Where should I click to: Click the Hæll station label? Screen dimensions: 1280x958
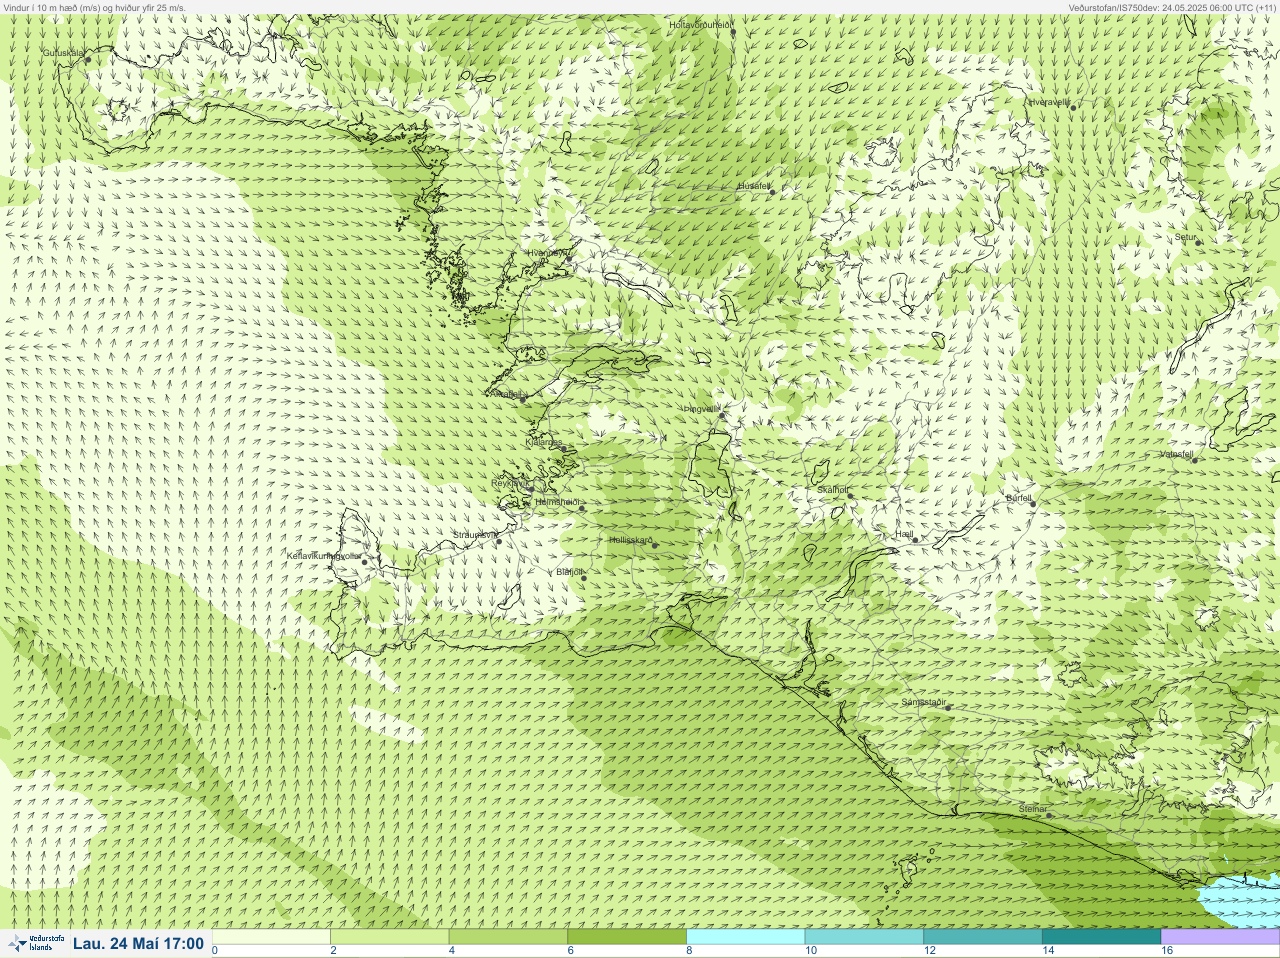(904, 534)
